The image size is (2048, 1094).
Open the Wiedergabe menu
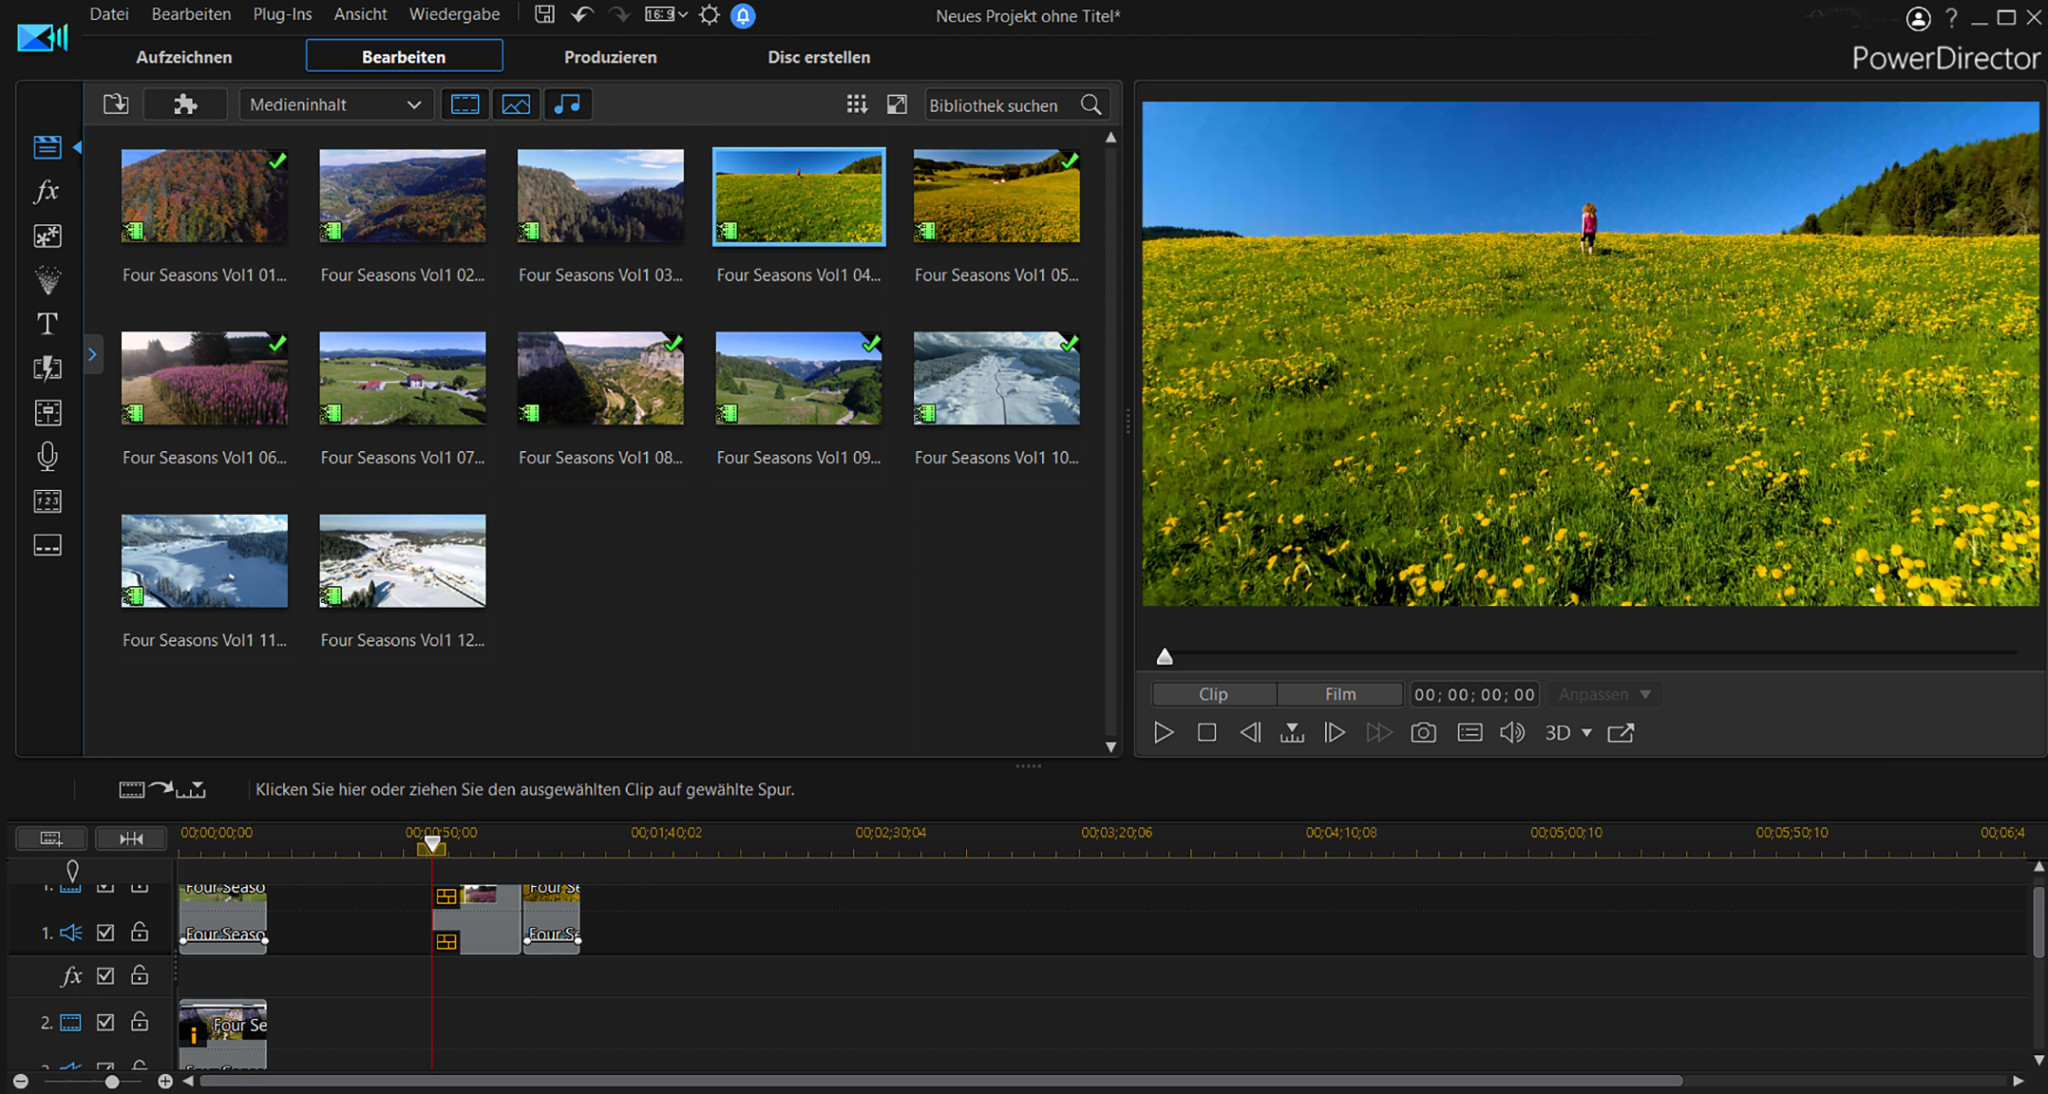coord(454,14)
